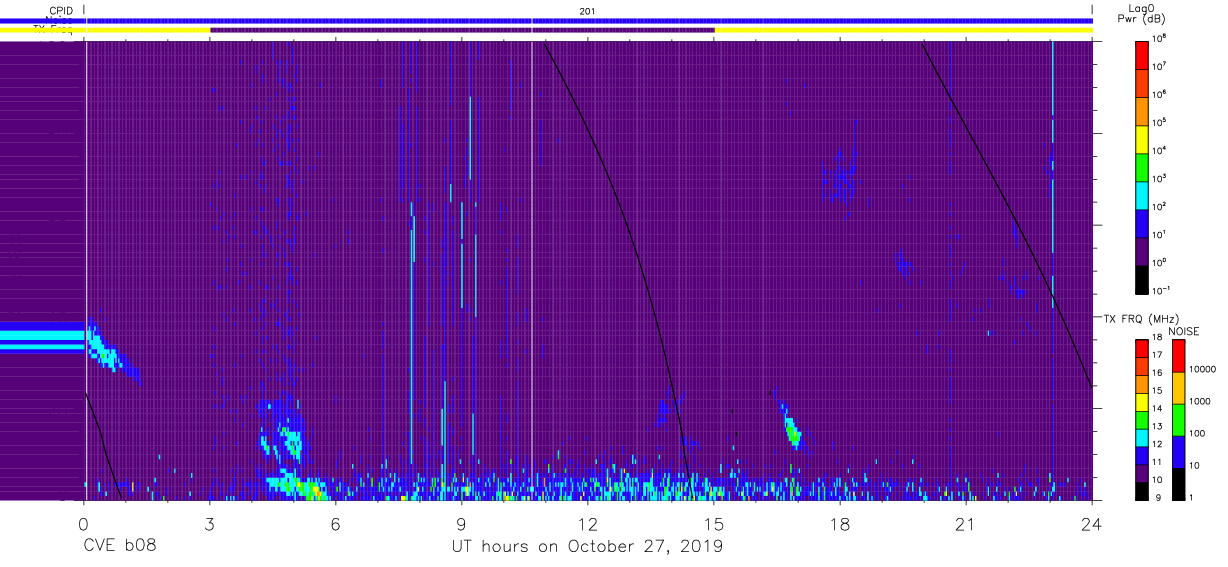1228x567 pixels.
Task: Click the 18 UT hour axis label
Action: [840, 523]
